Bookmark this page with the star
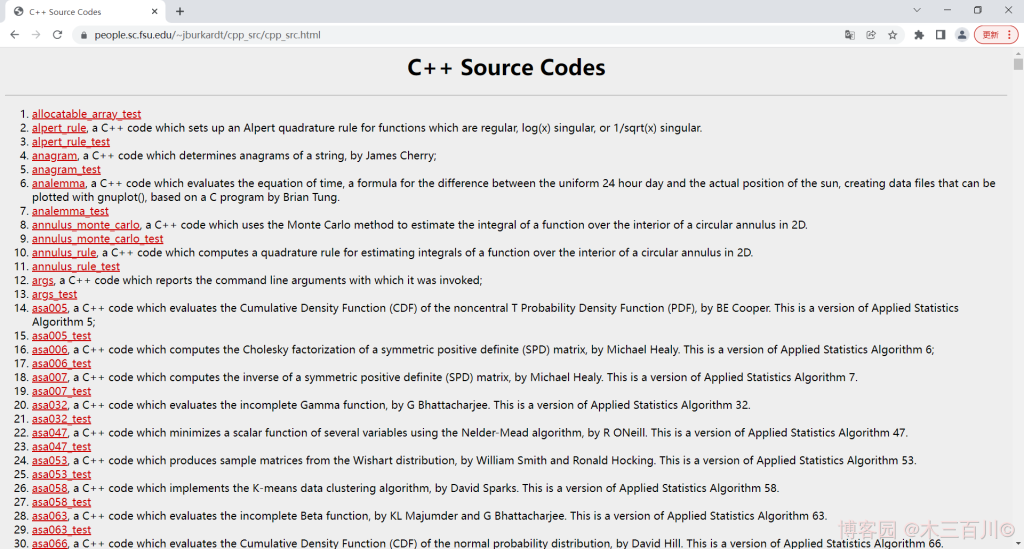1024x549 pixels. 892,35
